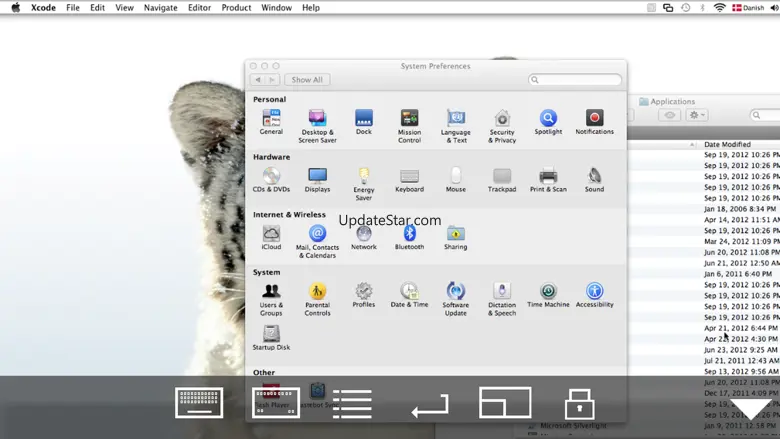The image size is (780, 439).
Task: Toggle the keyboard icon in overlay bar
Action: coord(199,402)
